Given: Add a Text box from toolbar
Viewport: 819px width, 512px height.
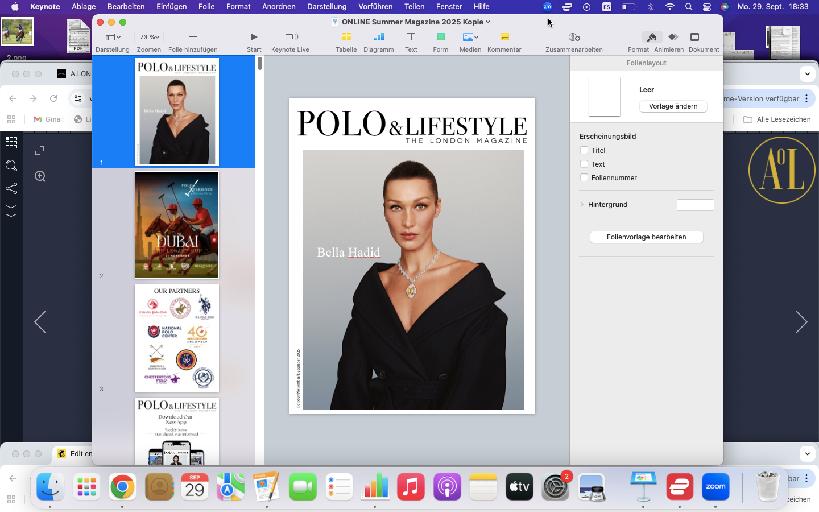Looking at the screenshot, I should pyautogui.click(x=411, y=37).
